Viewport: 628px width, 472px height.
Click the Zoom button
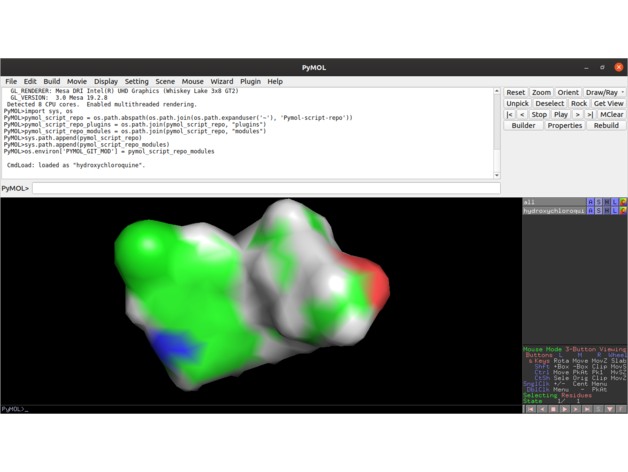click(541, 93)
